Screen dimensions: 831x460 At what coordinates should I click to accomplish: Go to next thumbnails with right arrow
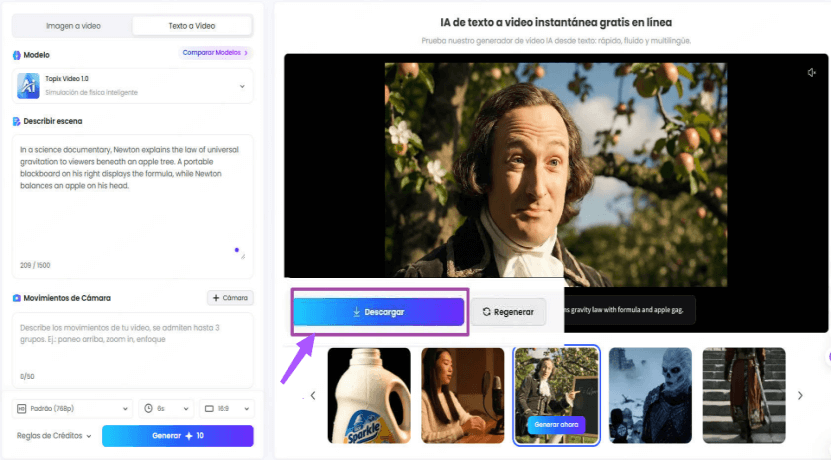tap(800, 395)
